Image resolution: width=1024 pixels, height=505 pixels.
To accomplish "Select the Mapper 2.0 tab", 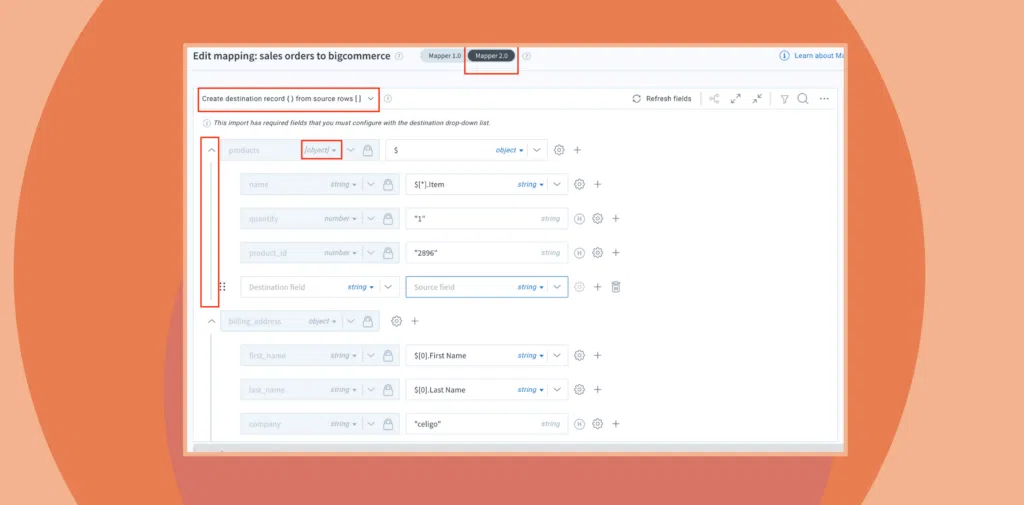I will click(493, 56).
